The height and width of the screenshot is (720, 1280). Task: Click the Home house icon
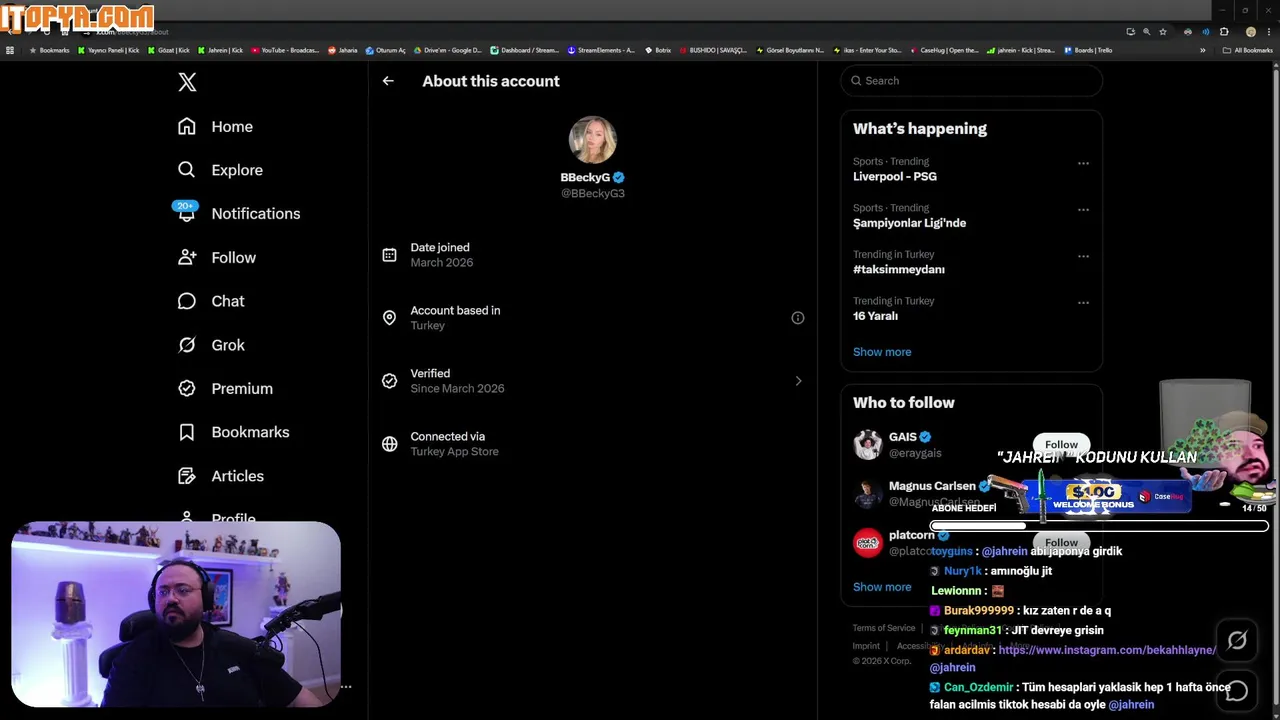pos(187,126)
